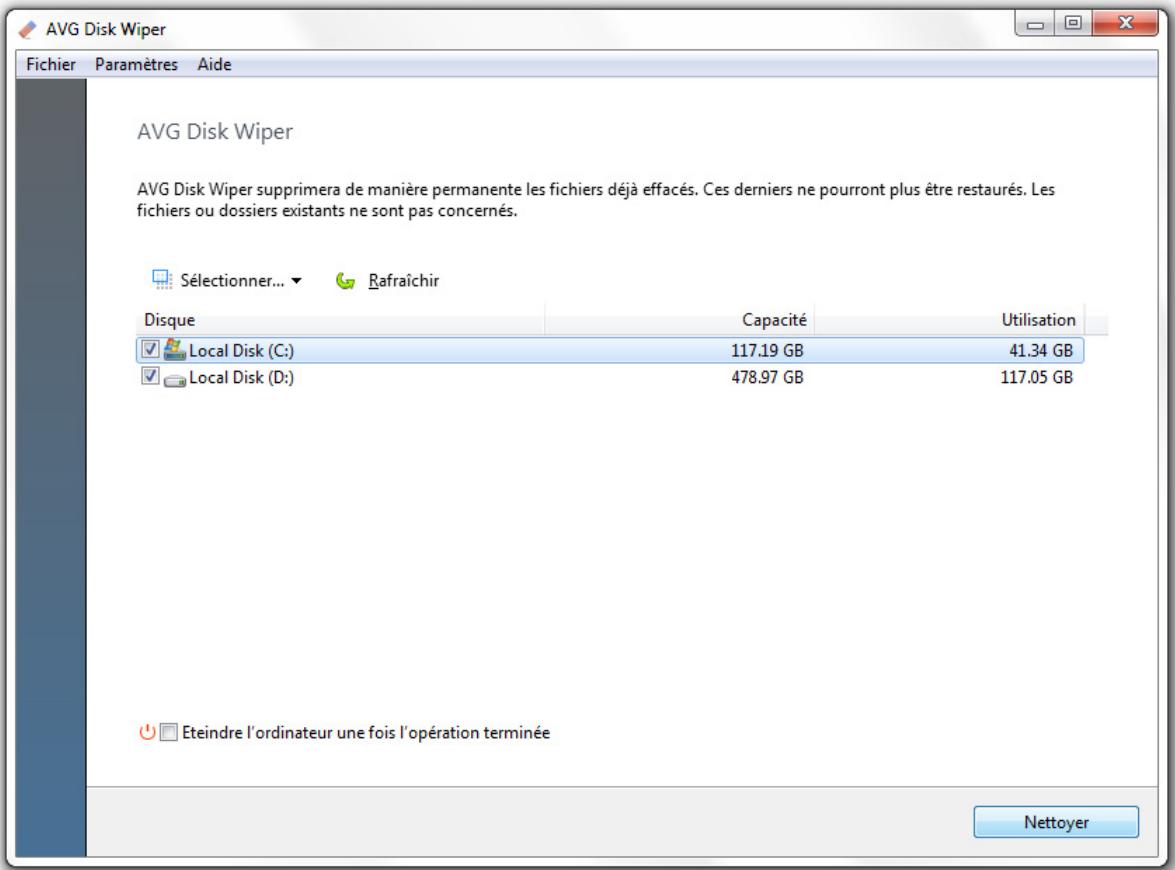Select the Local Disk (D:) row label
The height and width of the screenshot is (870, 1175).
(x=241, y=378)
